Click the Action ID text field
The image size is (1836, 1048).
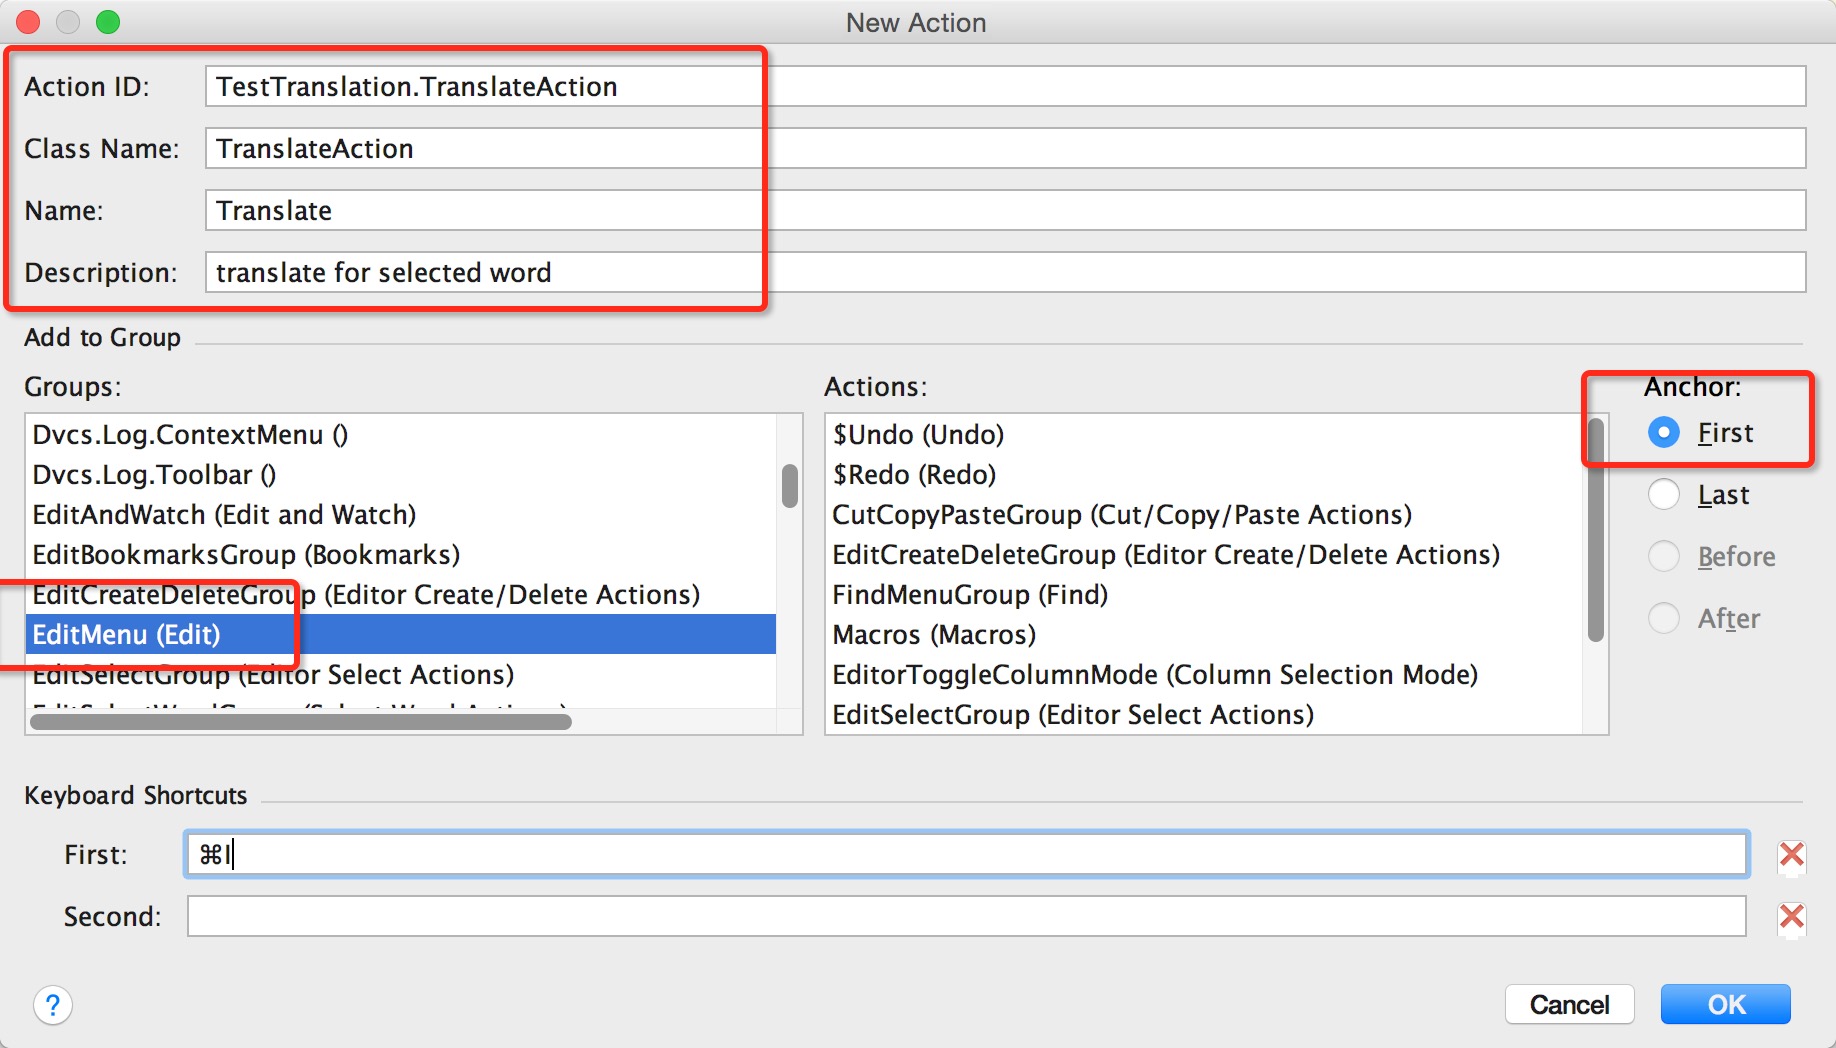point(1004,87)
